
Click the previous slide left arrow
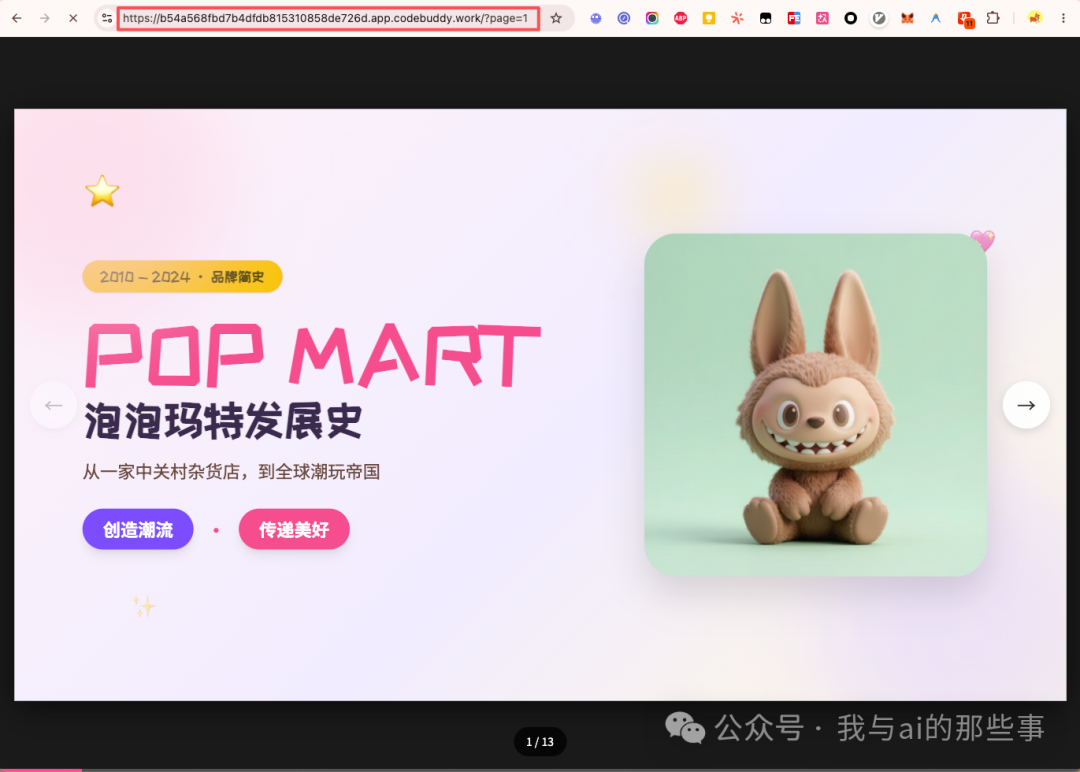coord(53,405)
